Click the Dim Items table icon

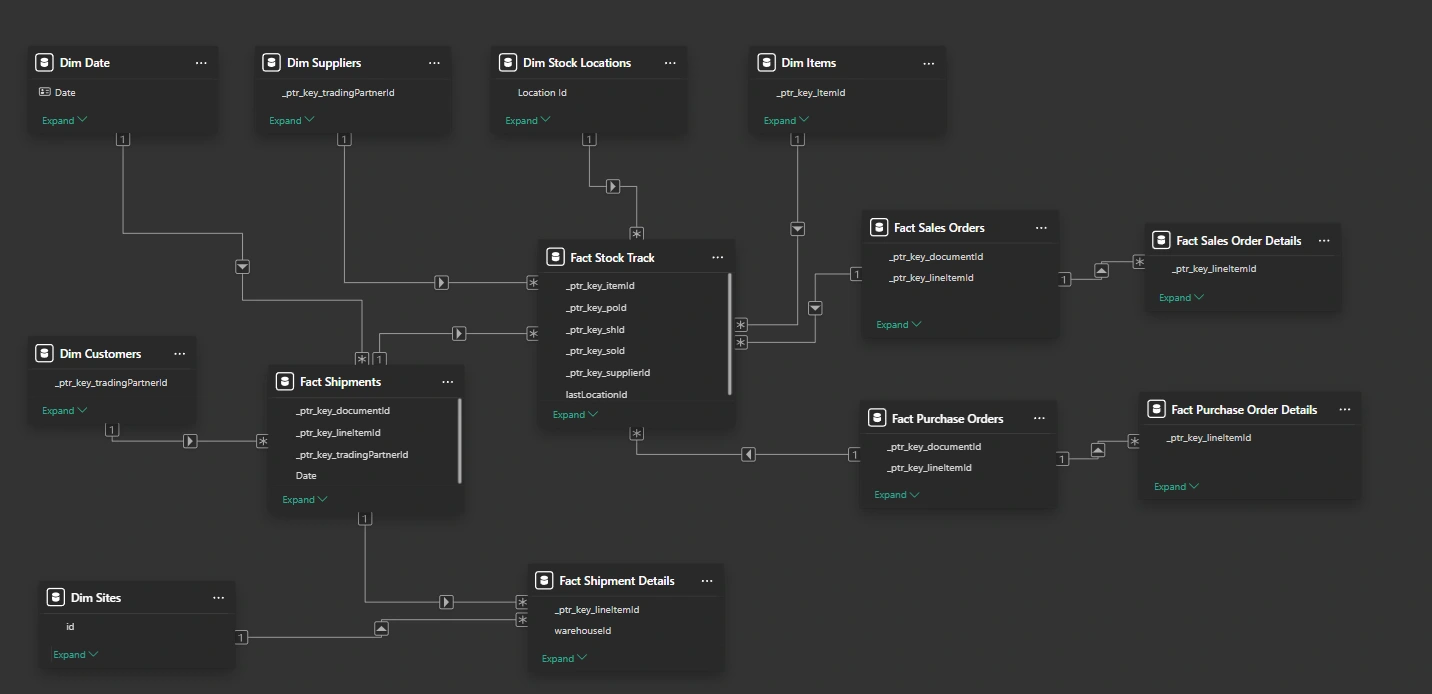(767, 62)
